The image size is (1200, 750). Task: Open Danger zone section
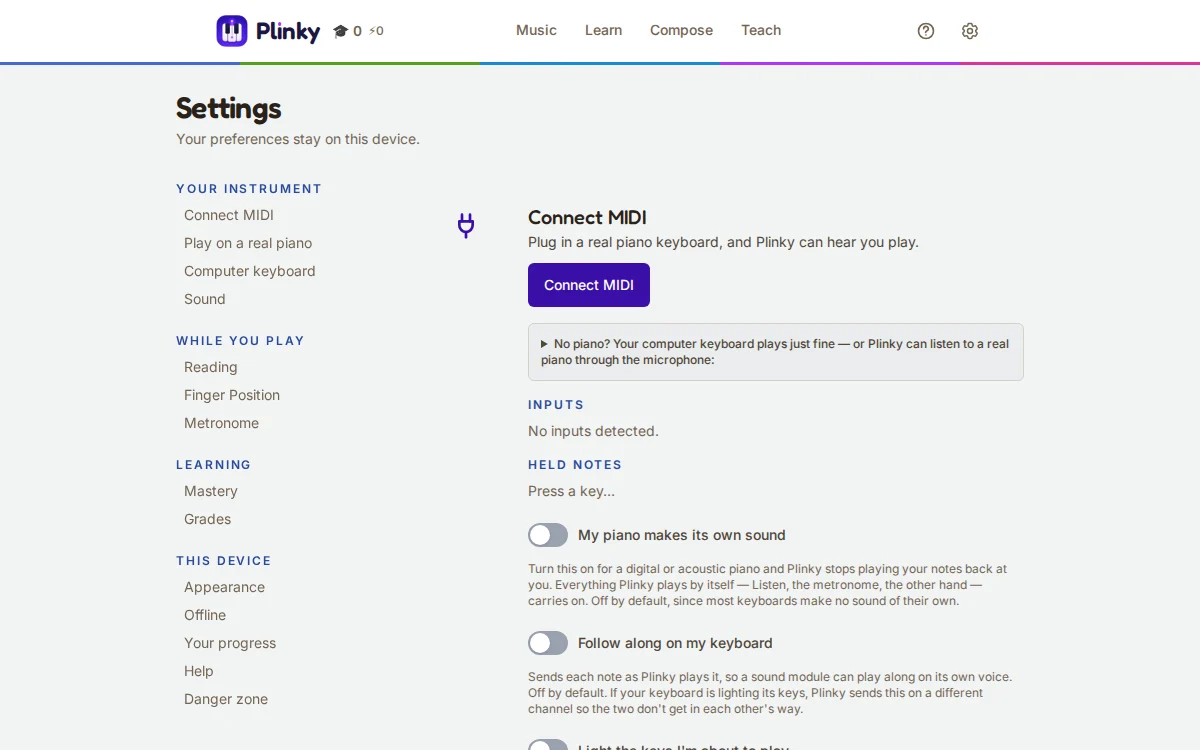(226, 699)
